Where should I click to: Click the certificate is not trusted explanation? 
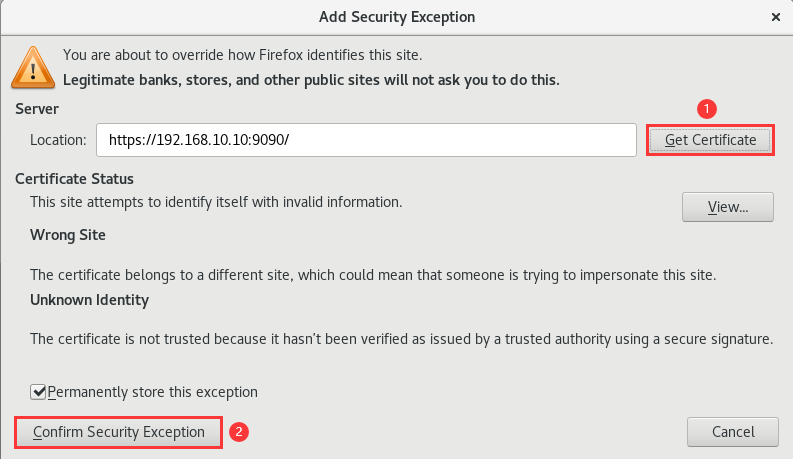pyautogui.click(x=401, y=338)
